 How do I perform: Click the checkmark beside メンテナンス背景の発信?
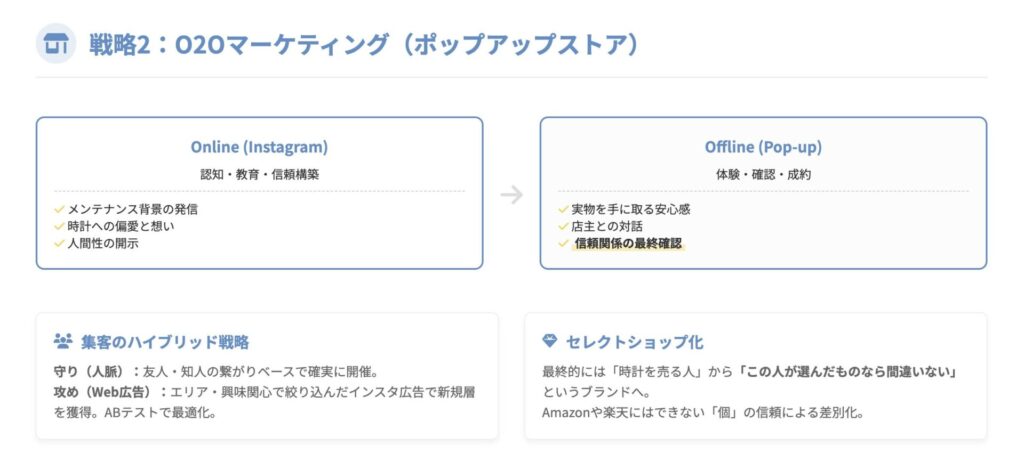[x=59, y=209]
